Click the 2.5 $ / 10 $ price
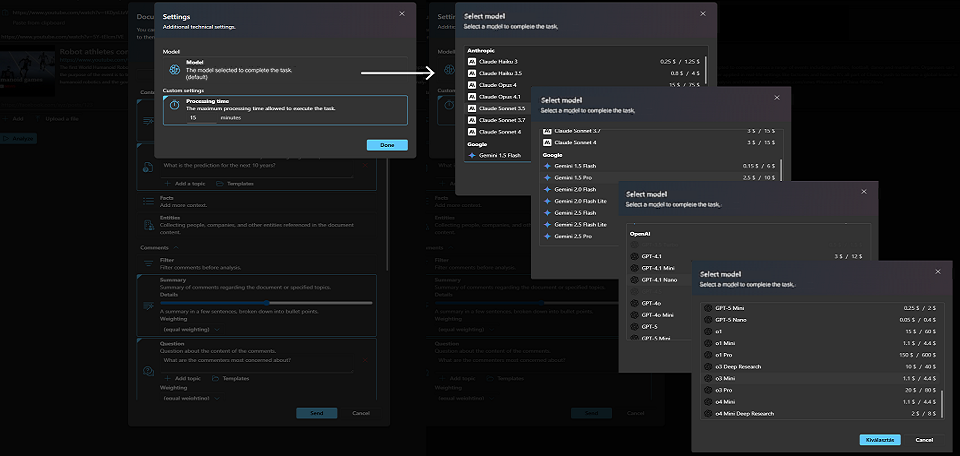Viewport: 960px width, 456px height. tap(761, 178)
